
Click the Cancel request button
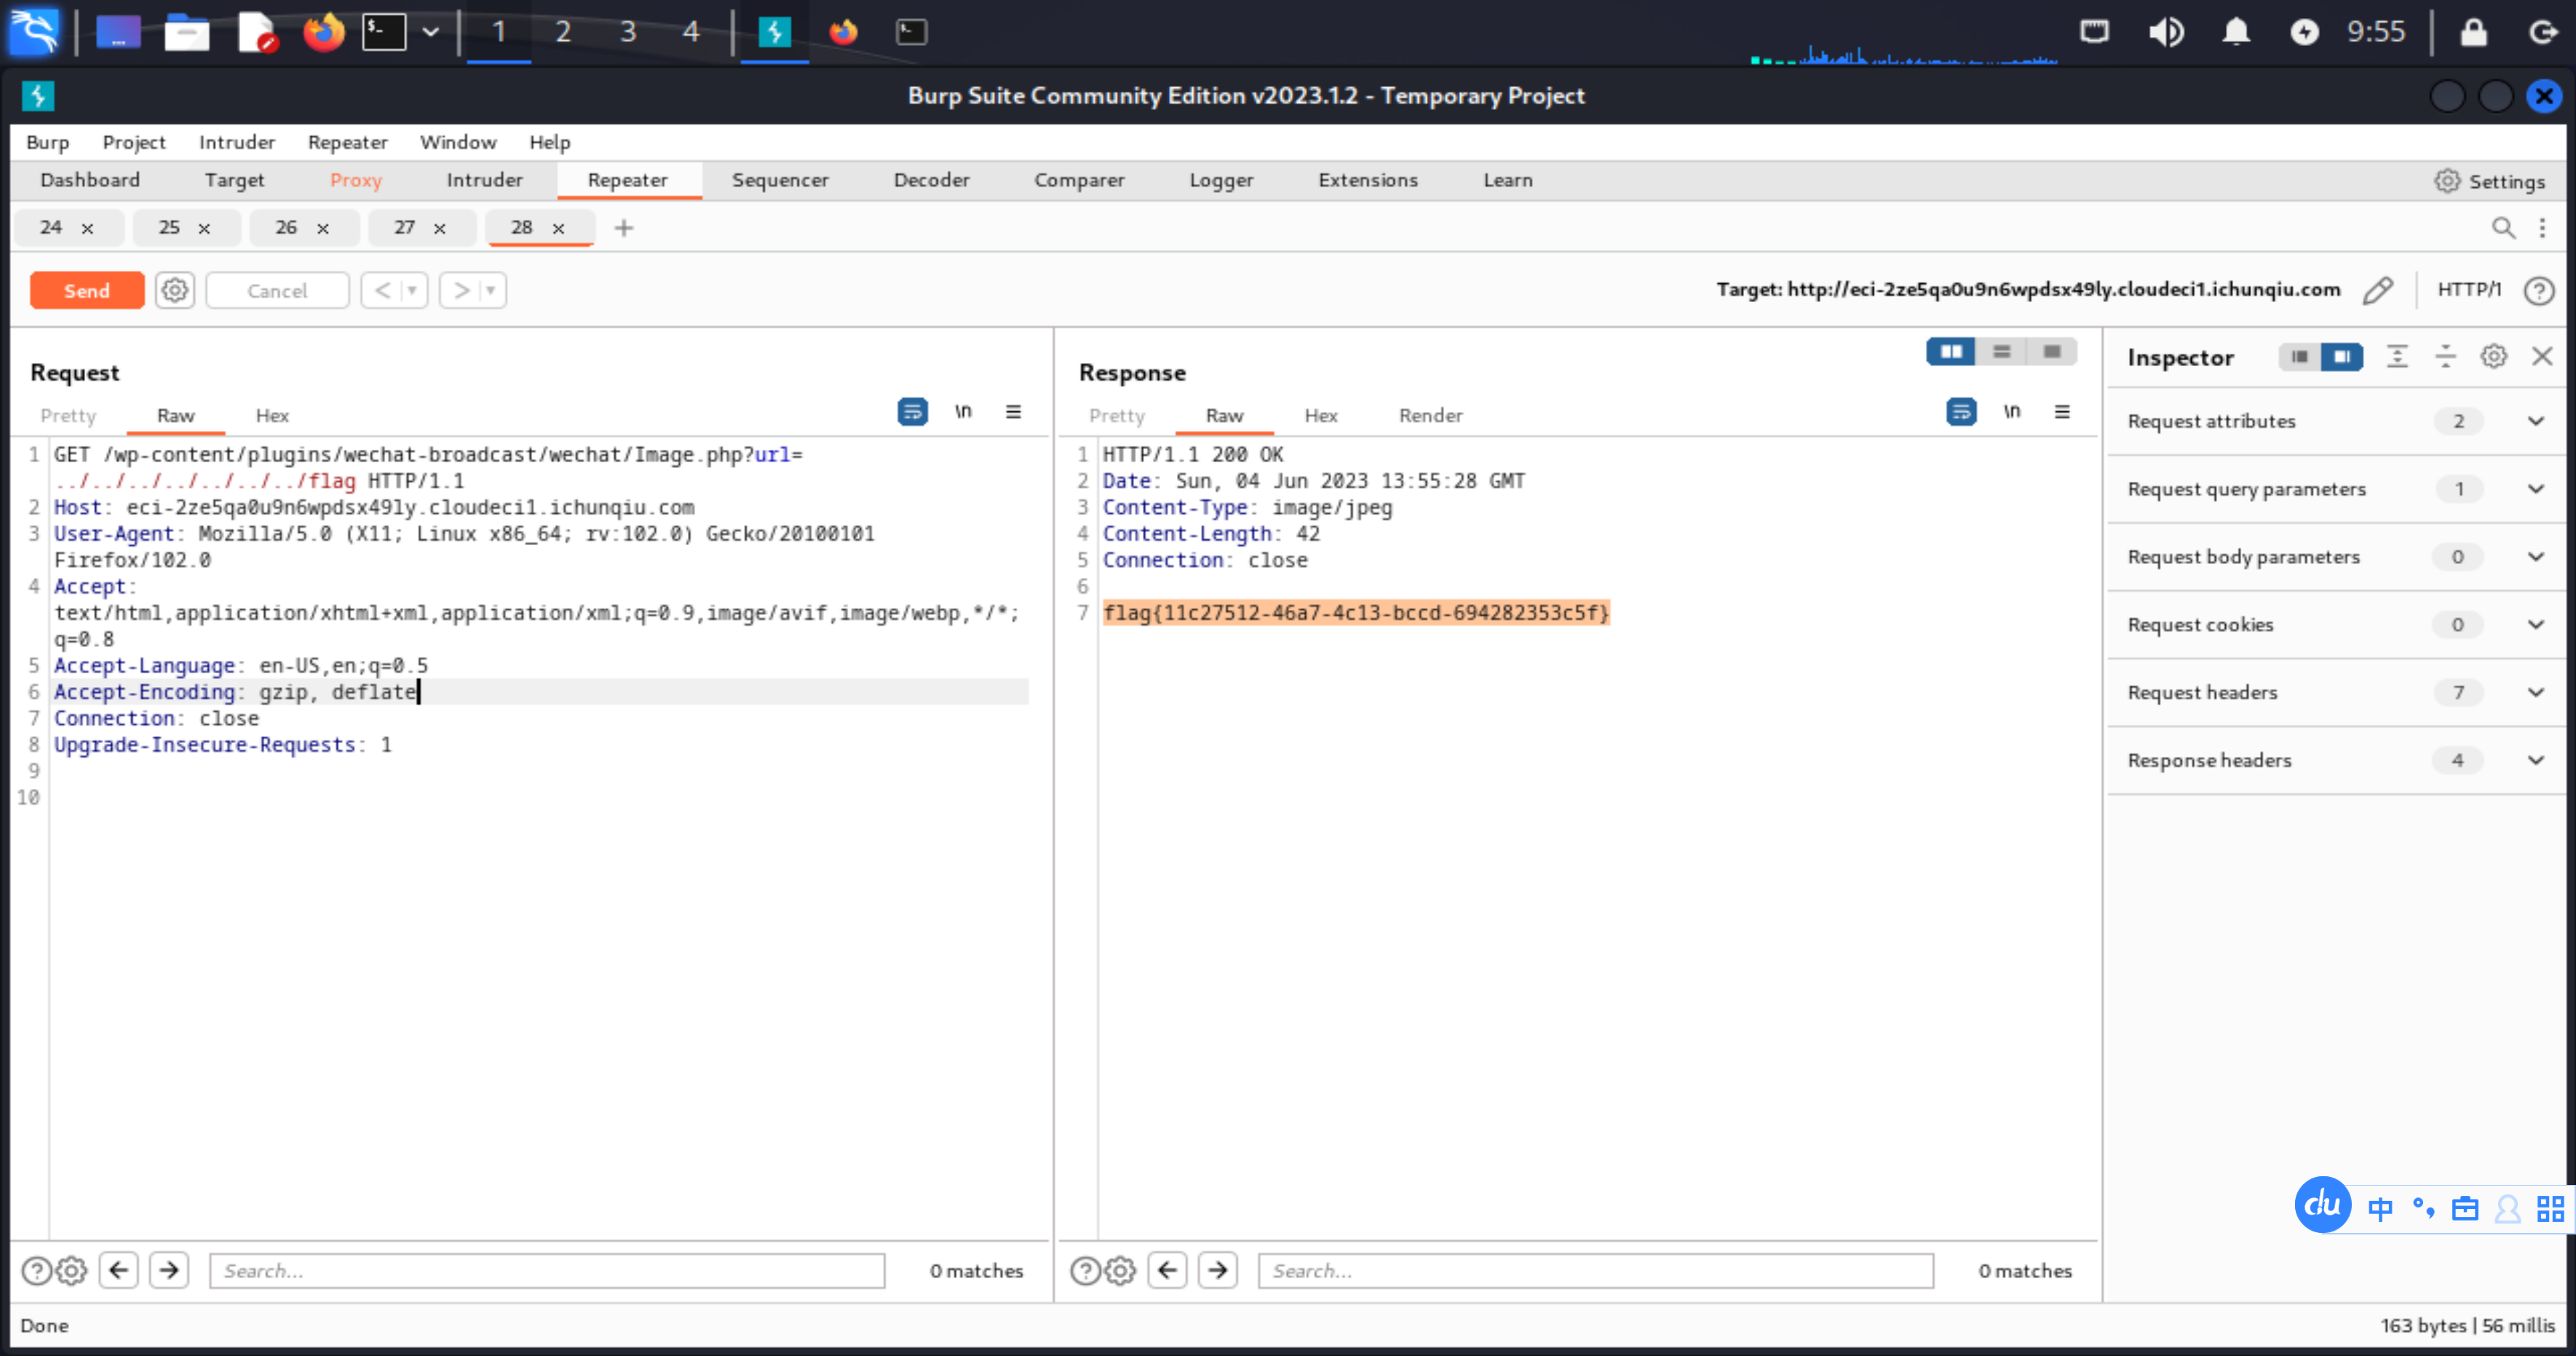point(277,290)
